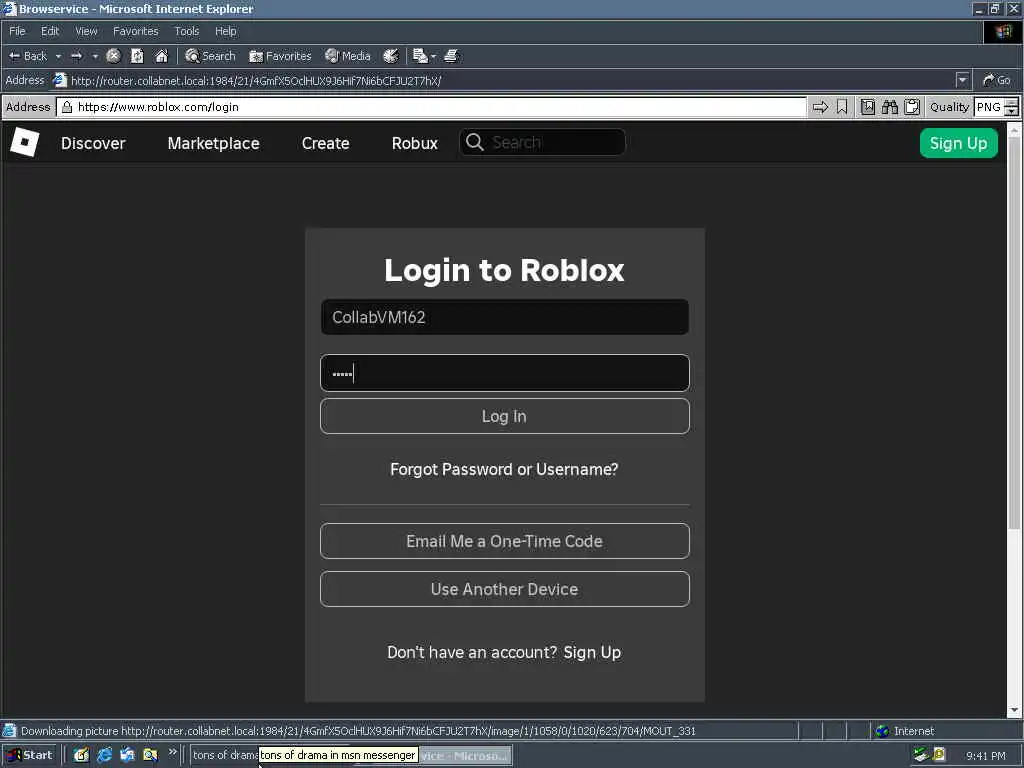Image resolution: width=1024 pixels, height=768 pixels.
Task: Open the IE Favorites pane
Action: tap(280, 56)
